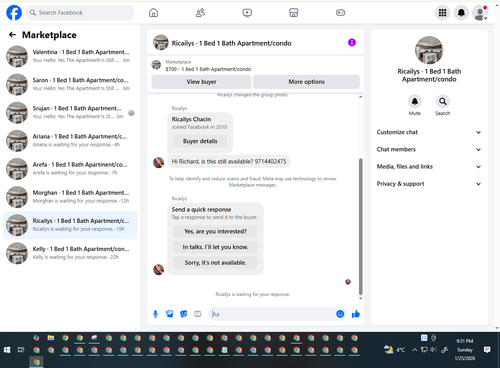
Task: Open the Srujan apartment conversation
Action: tap(70, 112)
